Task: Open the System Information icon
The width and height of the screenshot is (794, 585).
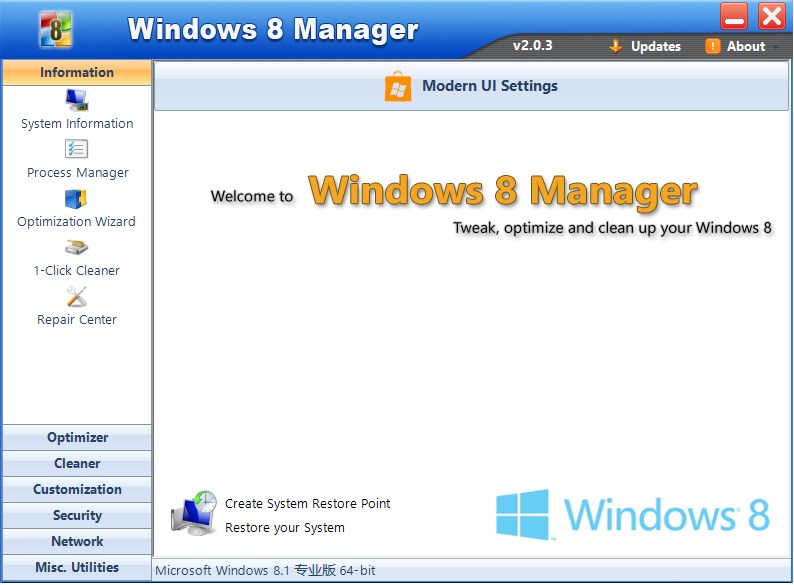Action: 76,100
